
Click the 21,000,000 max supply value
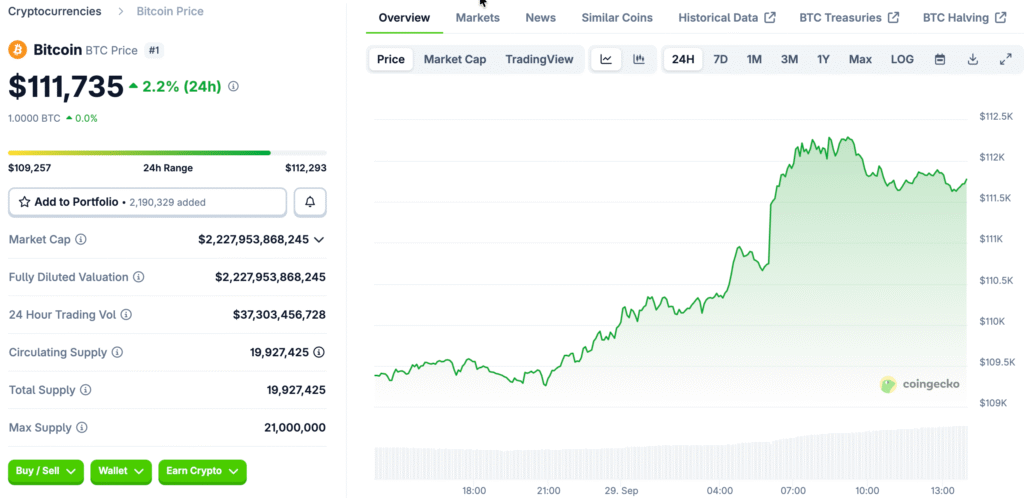[295, 428]
